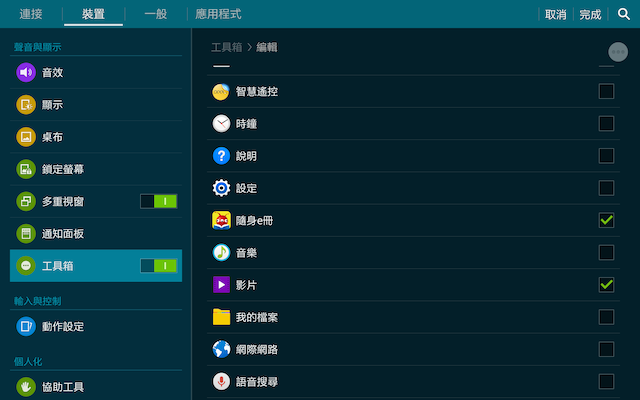Toggle the 工具箱 switch off

tap(159, 266)
